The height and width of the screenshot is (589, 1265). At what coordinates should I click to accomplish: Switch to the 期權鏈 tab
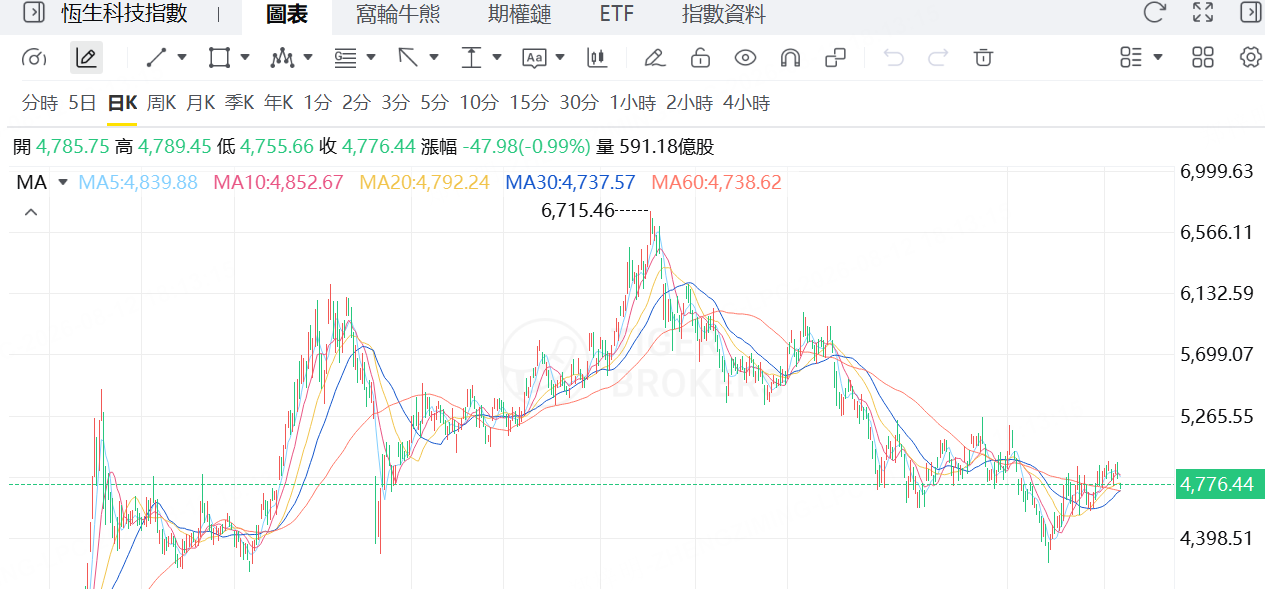tap(519, 14)
